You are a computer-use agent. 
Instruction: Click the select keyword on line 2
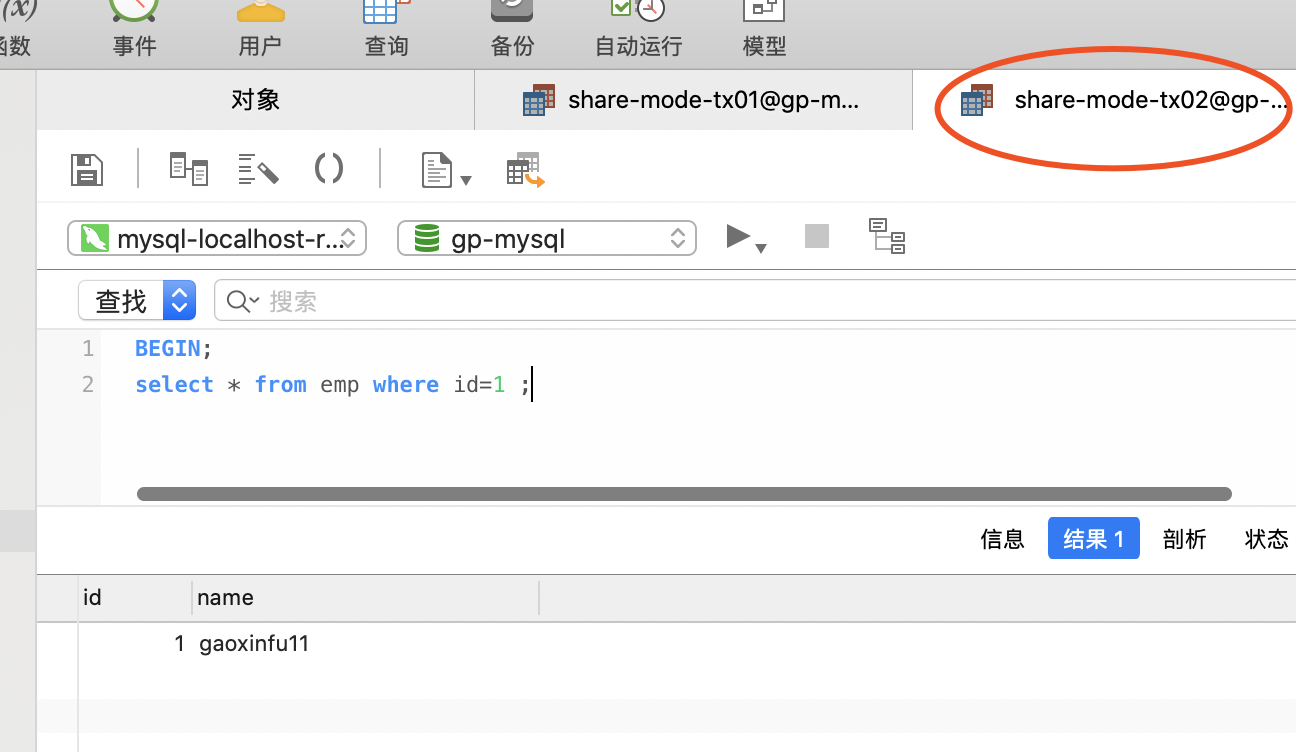tap(175, 385)
